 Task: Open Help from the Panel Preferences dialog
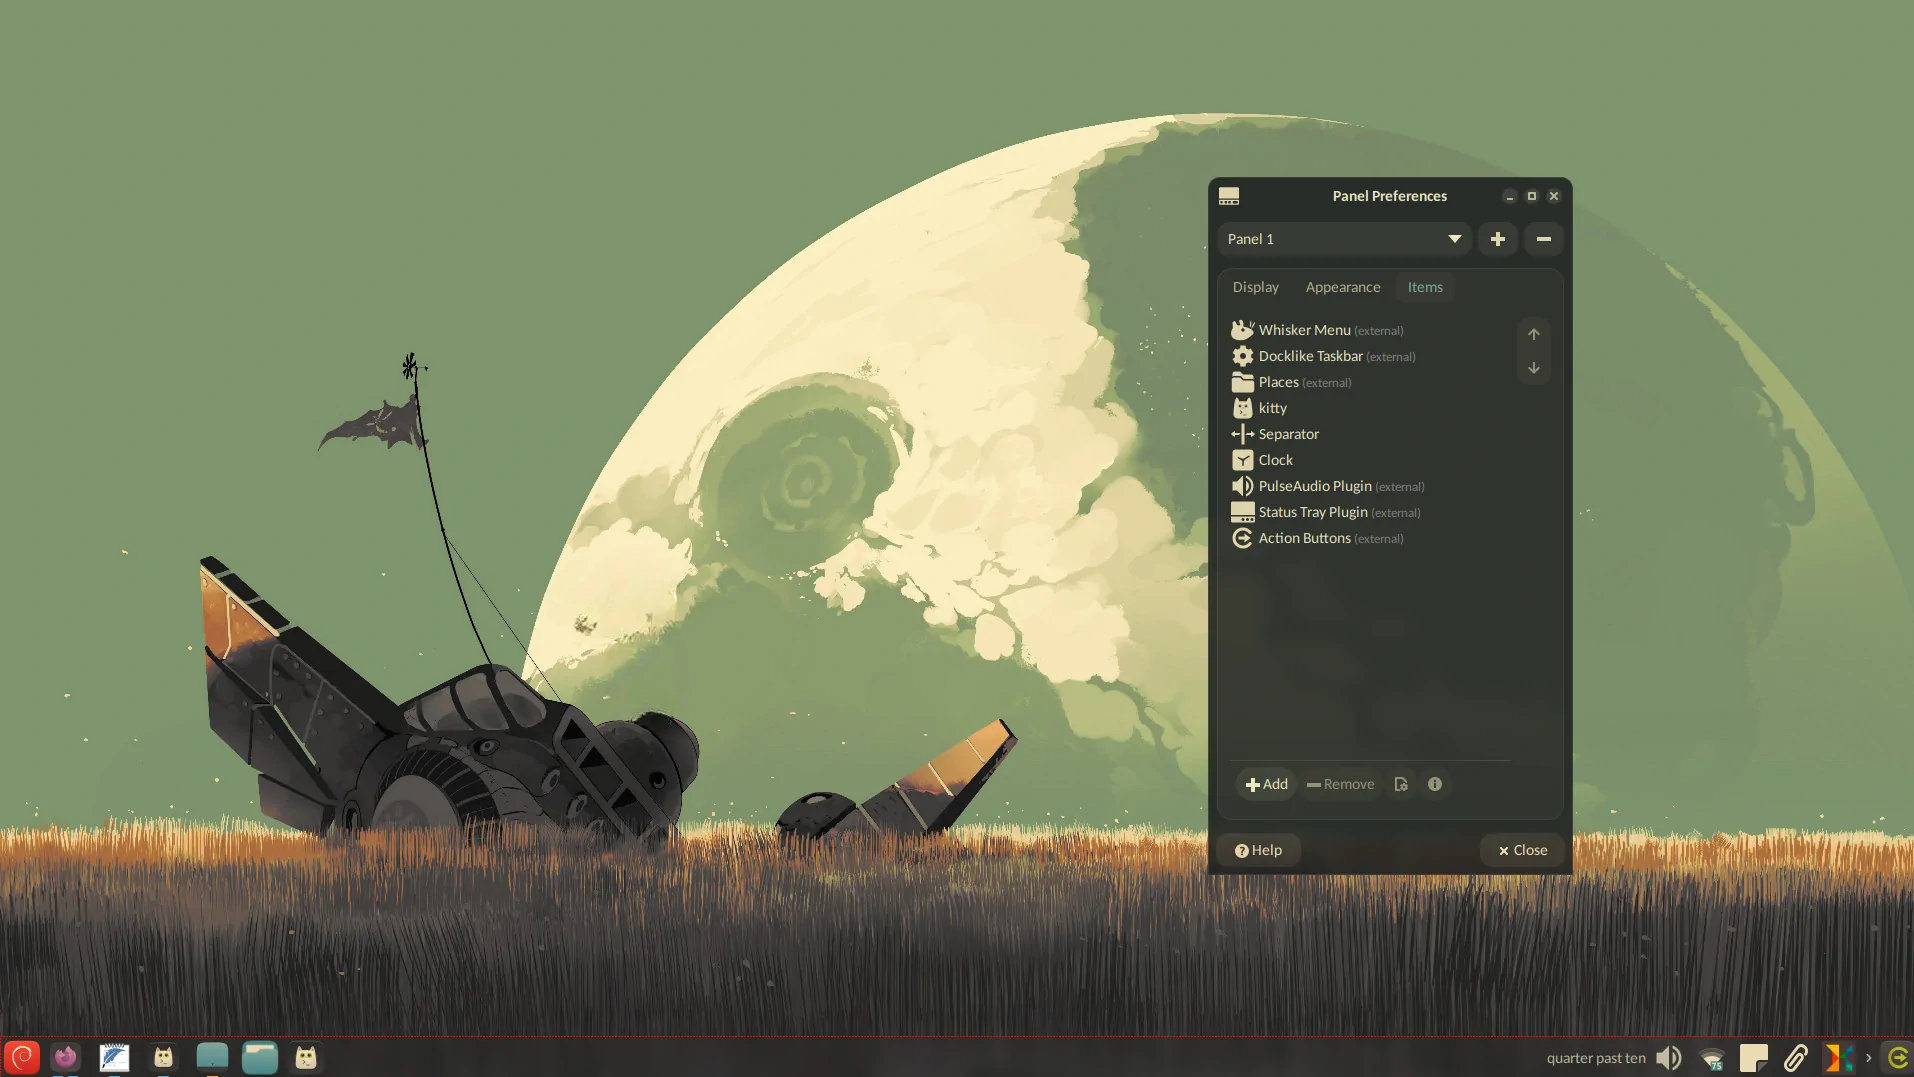[x=1257, y=849]
